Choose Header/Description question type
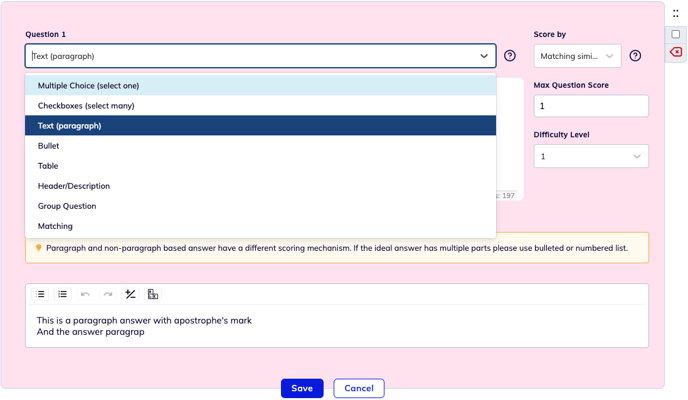 coord(261,186)
